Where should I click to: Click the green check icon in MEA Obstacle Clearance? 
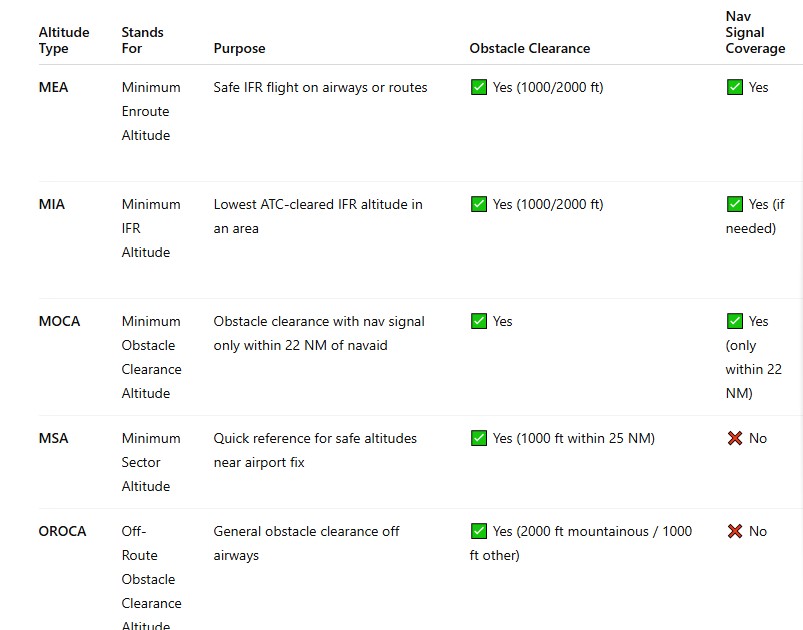[478, 87]
